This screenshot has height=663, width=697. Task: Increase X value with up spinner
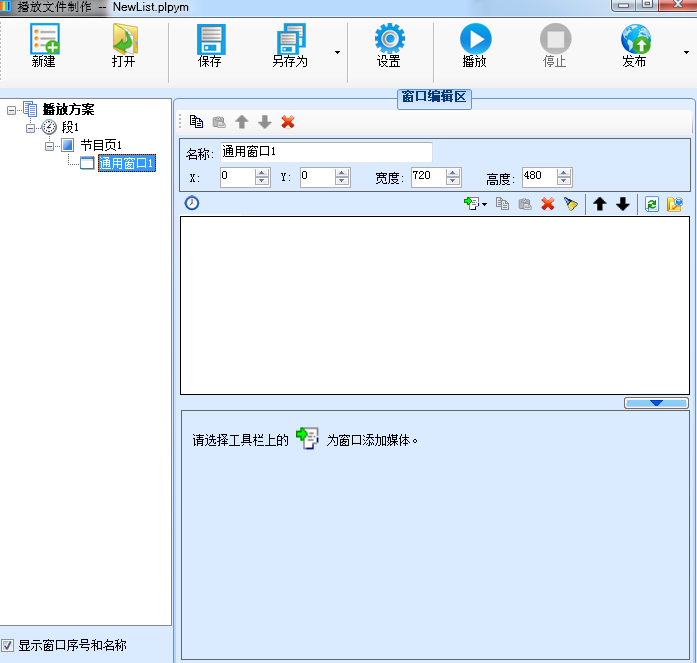(x=262, y=173)
